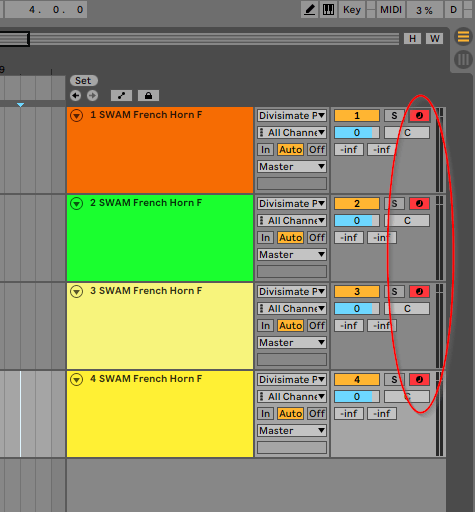Open track 2 Master output dropdown
This screenshot has width=475, height=512.
tap(292, 255)
